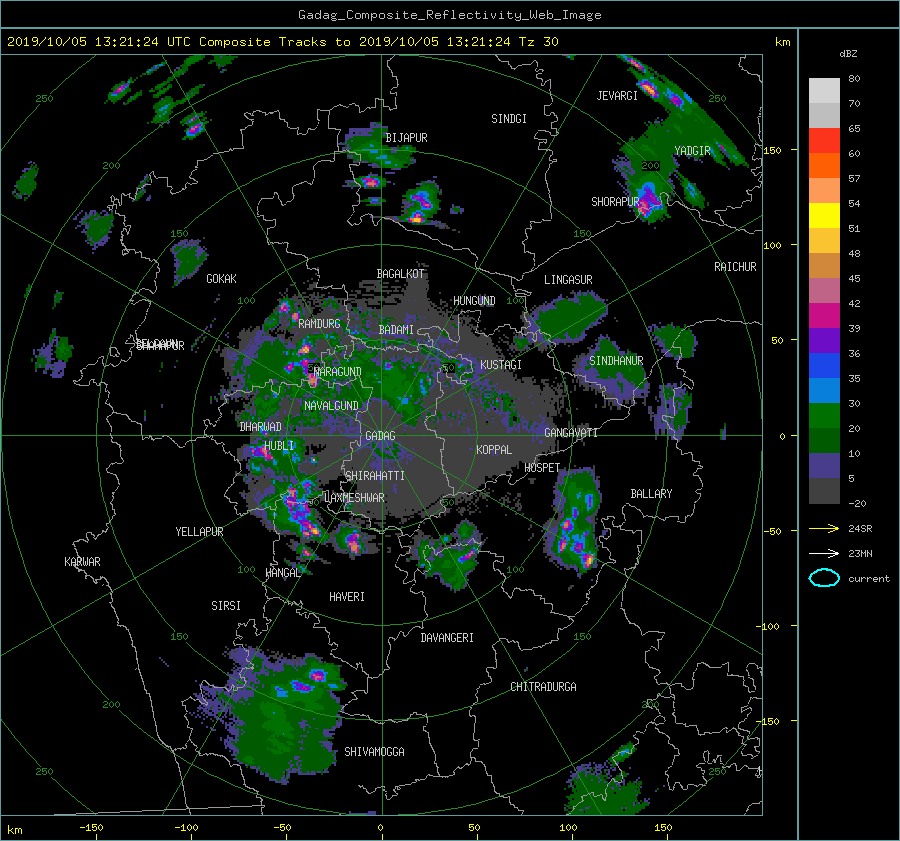Click the 'current' legend label

pos(869,579)
